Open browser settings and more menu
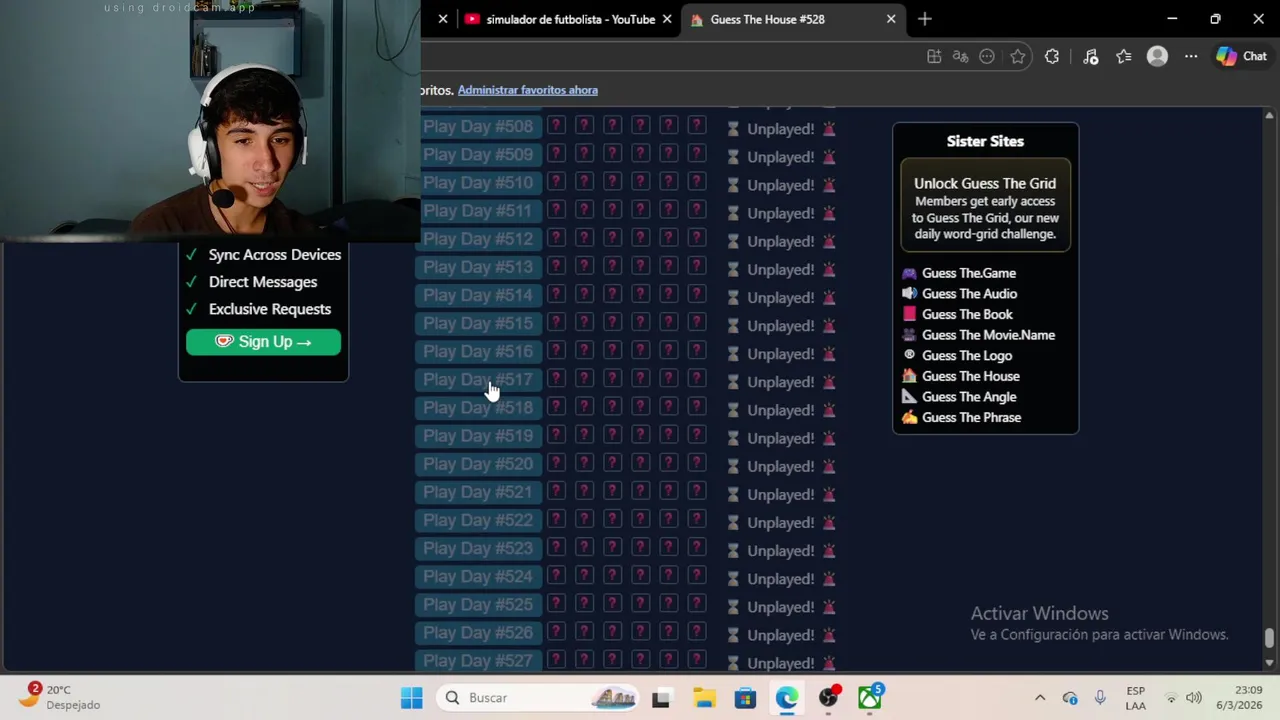Screen dimensions: 1280x720 (x=1191, y=57)
